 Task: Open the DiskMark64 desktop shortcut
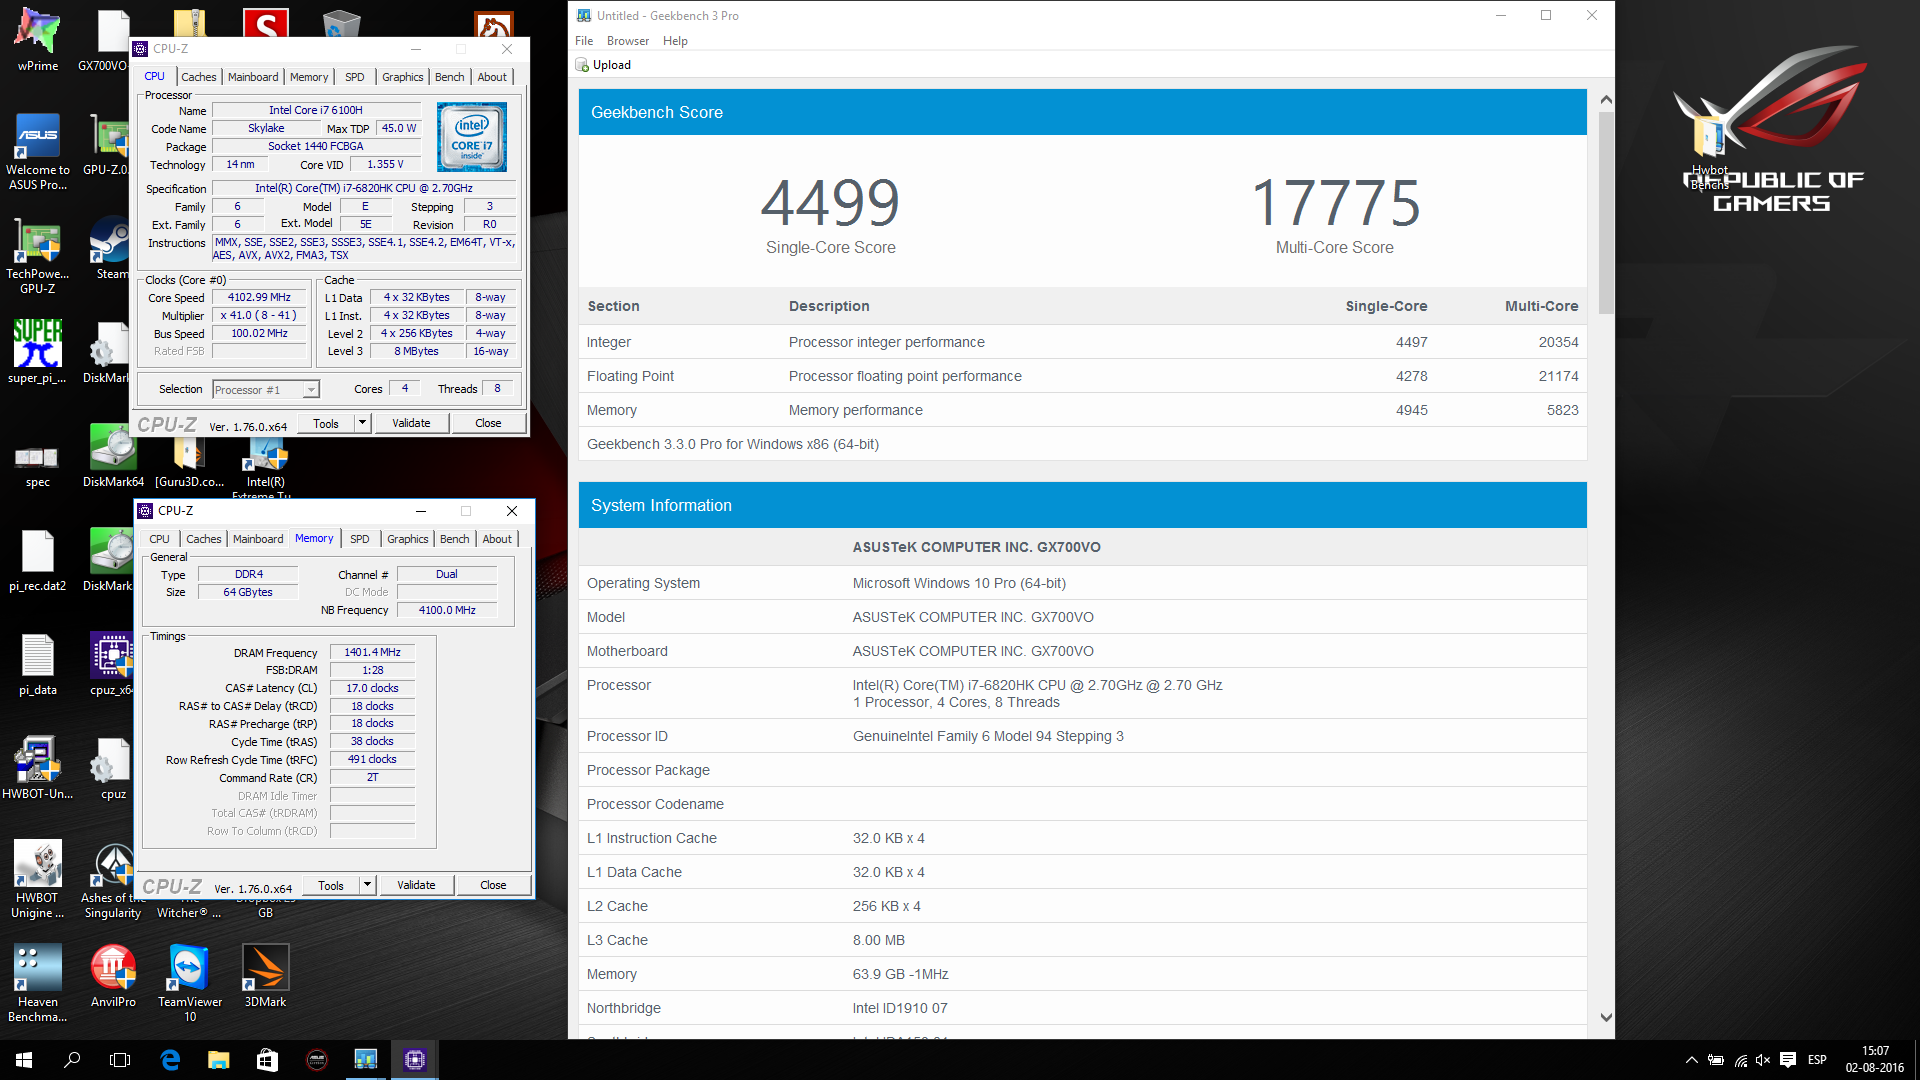pyautogui.click(x=113, y=456)
